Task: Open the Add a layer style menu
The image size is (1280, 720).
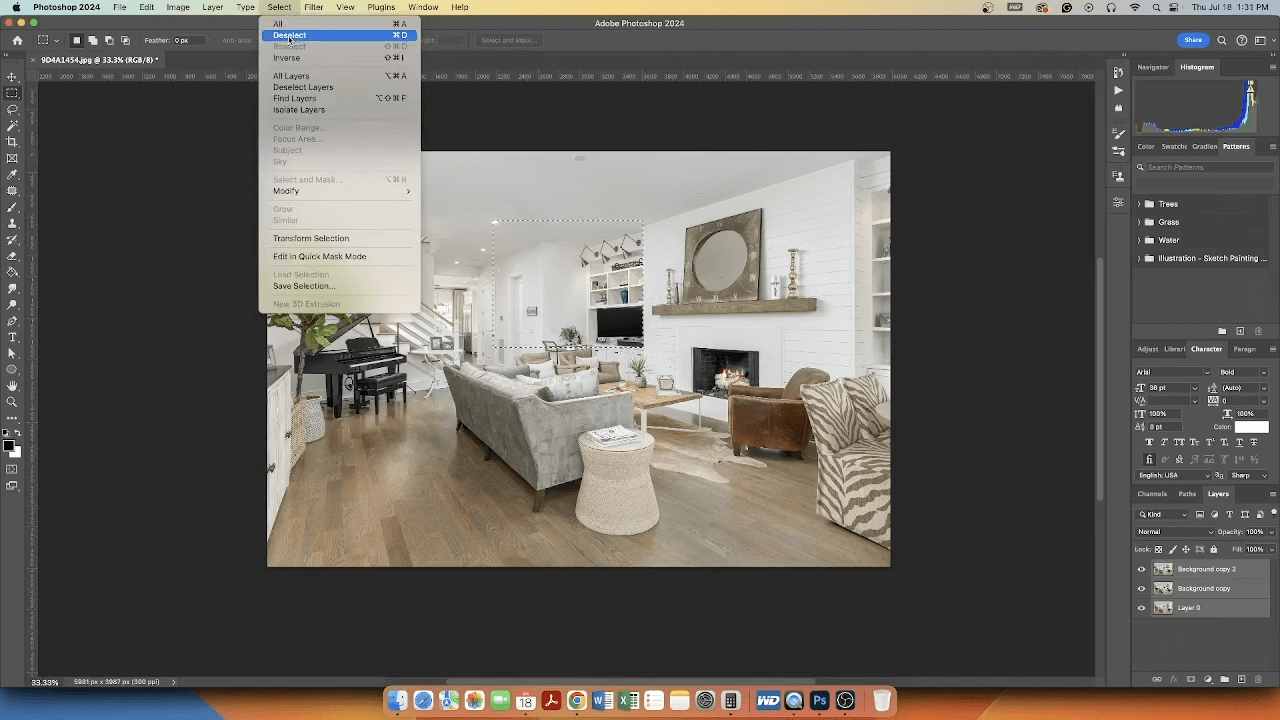Action: click(x=1174, y=679)
